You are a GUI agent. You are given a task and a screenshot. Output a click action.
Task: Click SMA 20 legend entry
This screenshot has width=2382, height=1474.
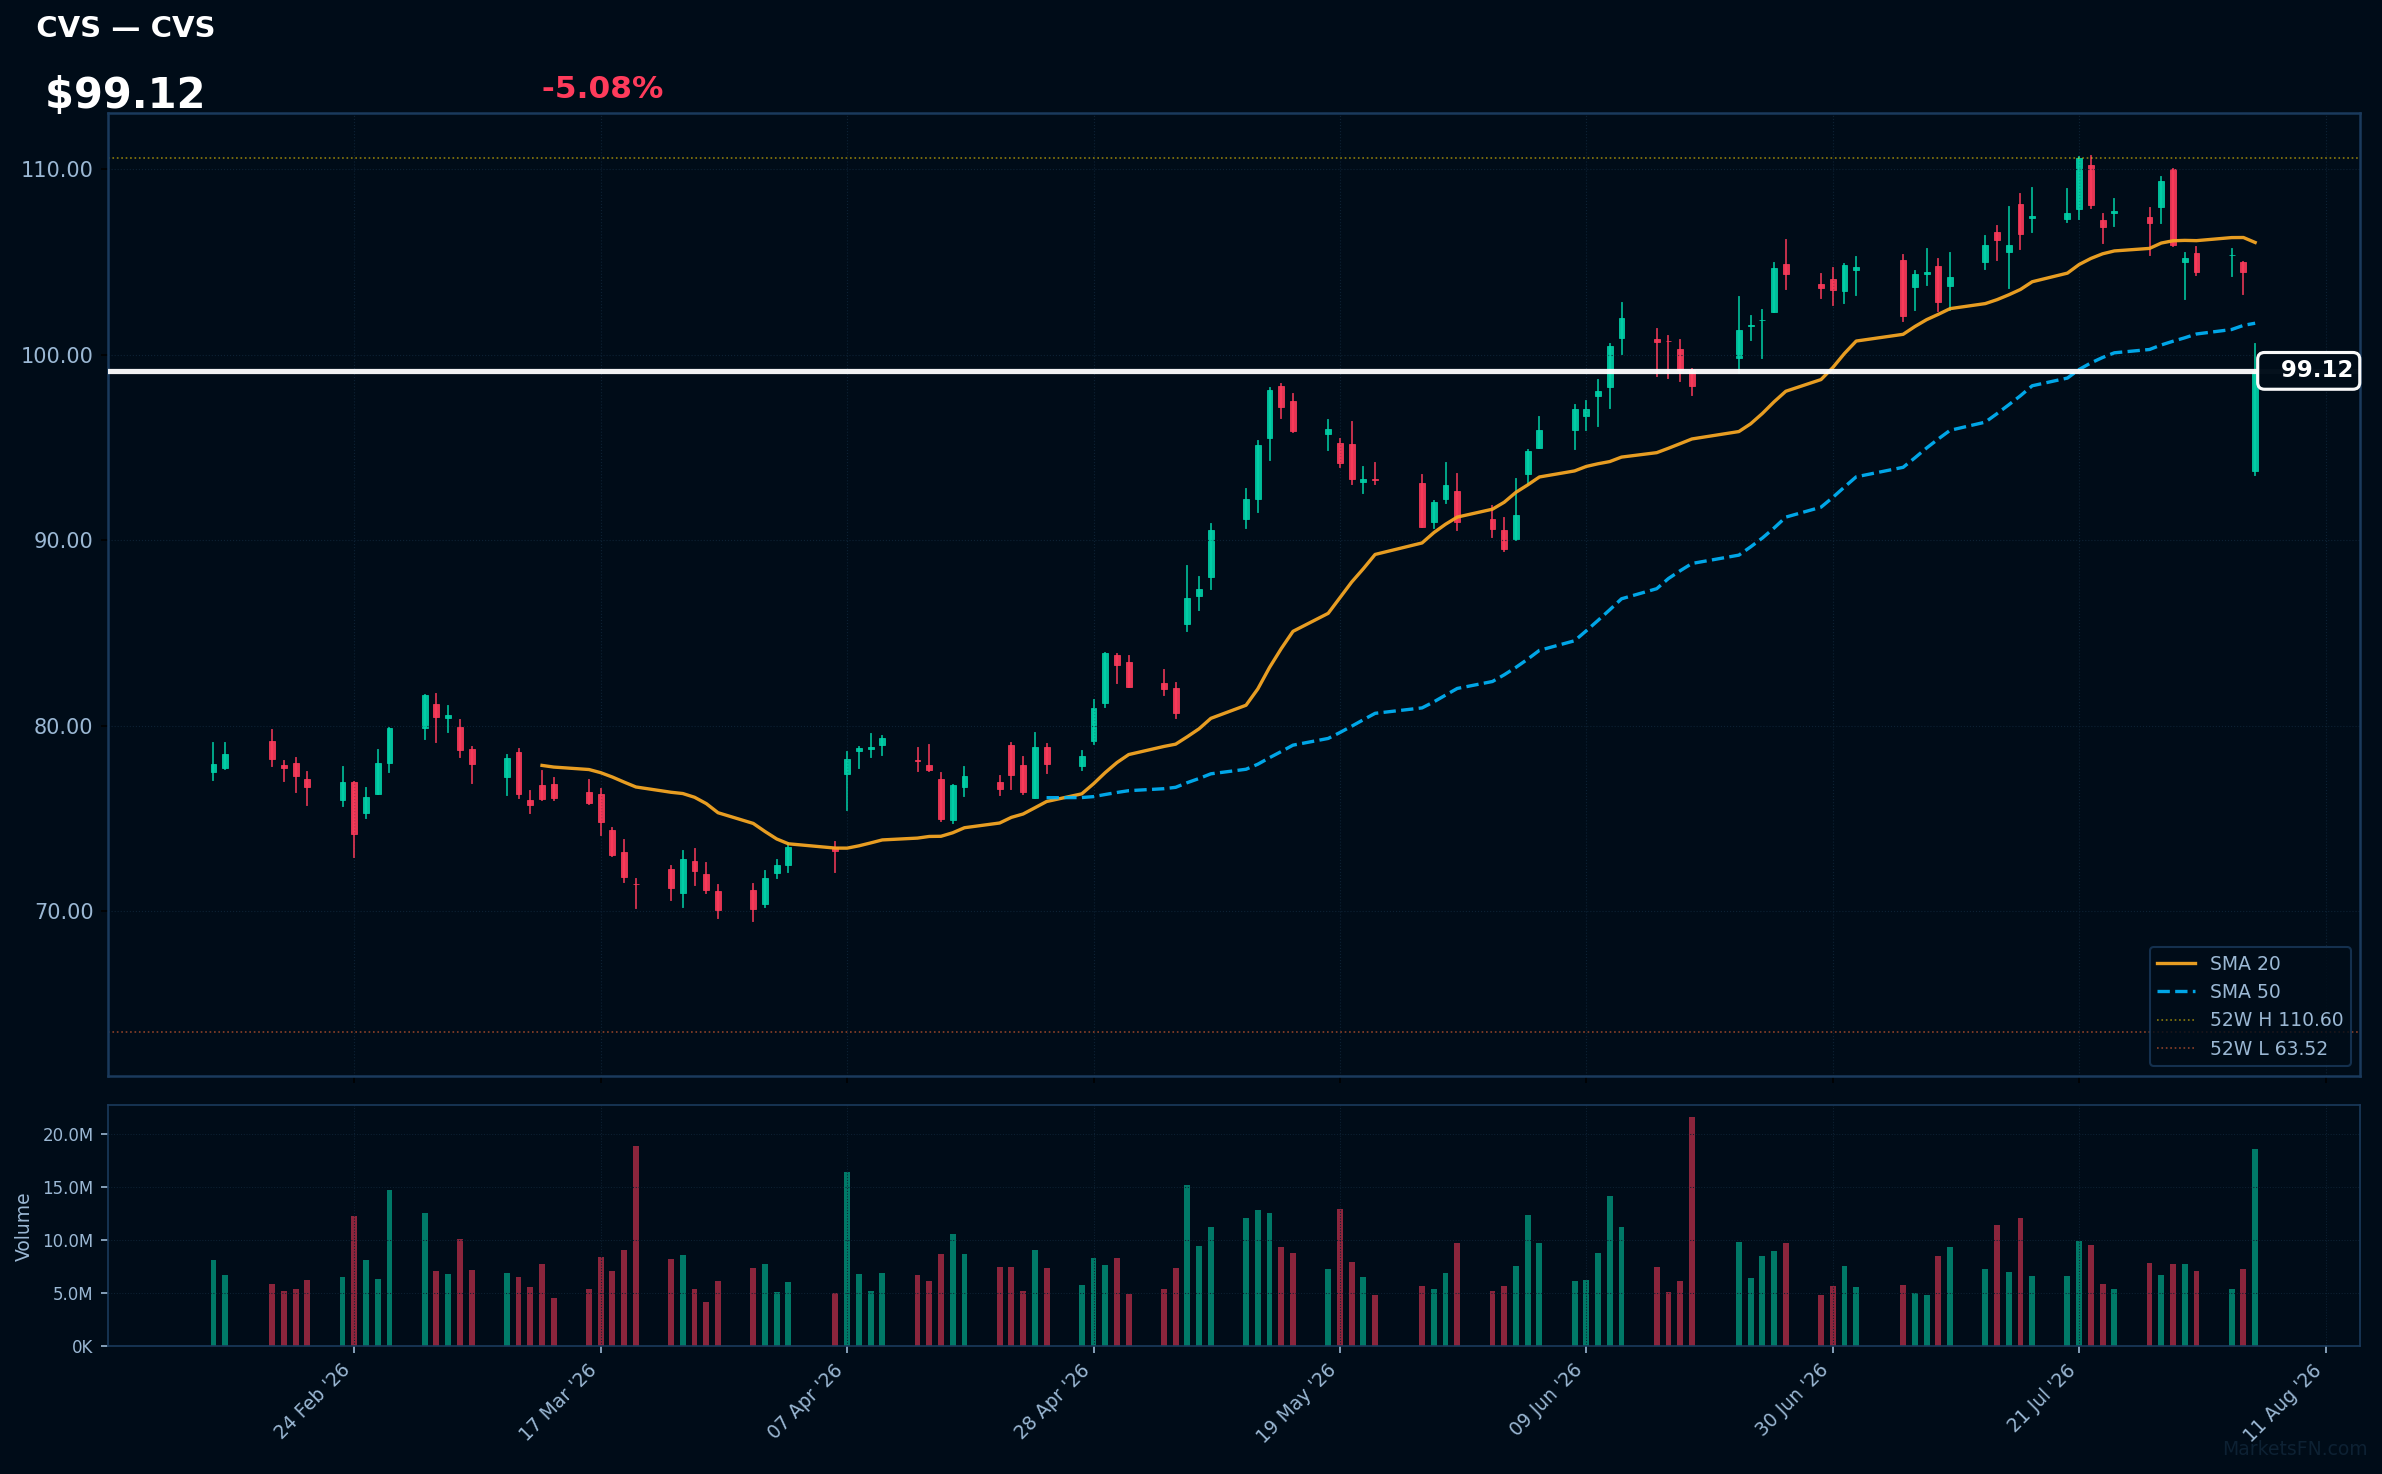pos(2245,963)
